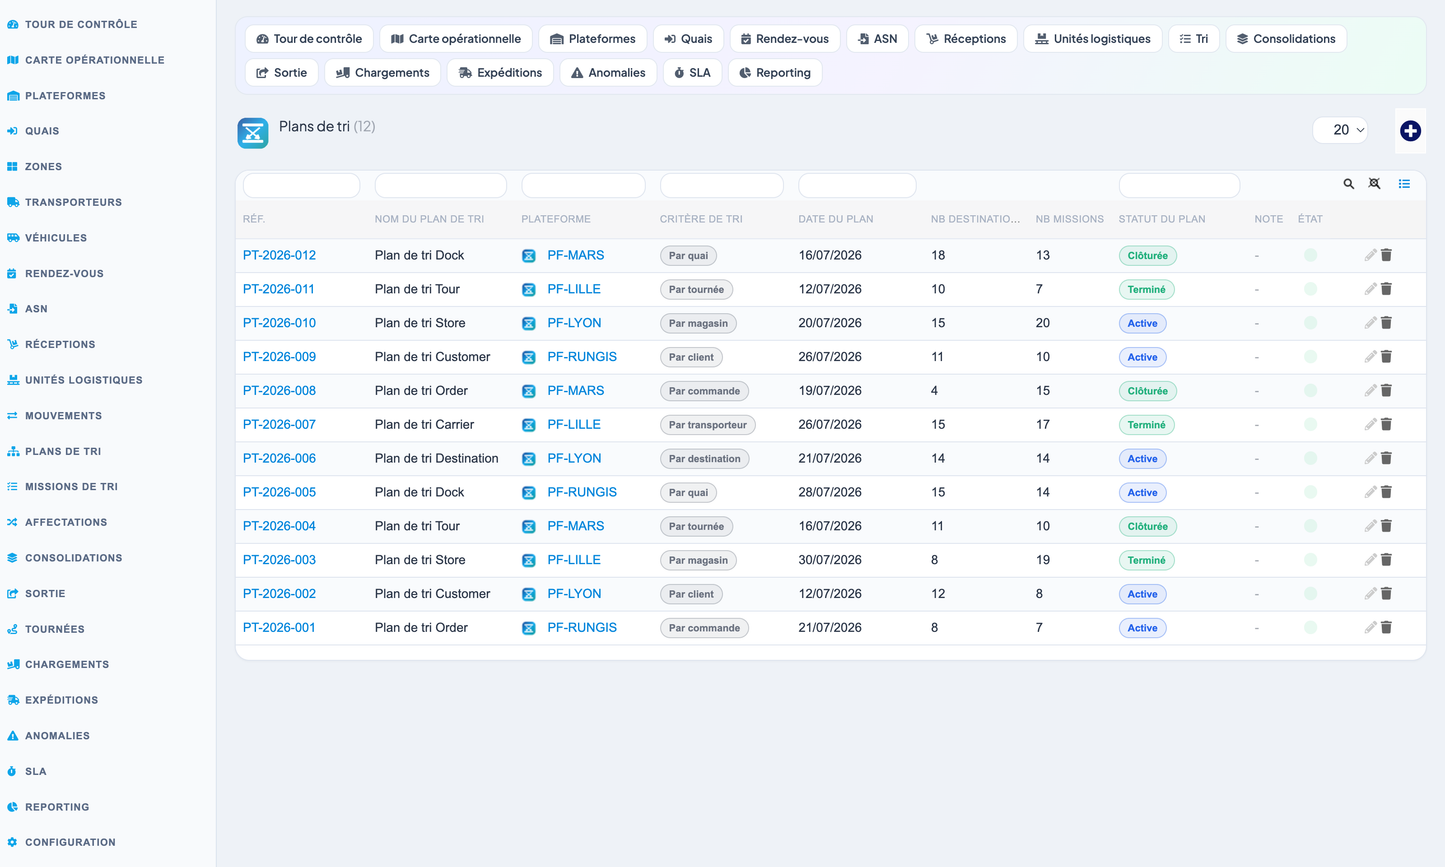Switch to the Consolidations top tab
Viewport: 1445px width, 867px height.
click(x=1286, y=39)
